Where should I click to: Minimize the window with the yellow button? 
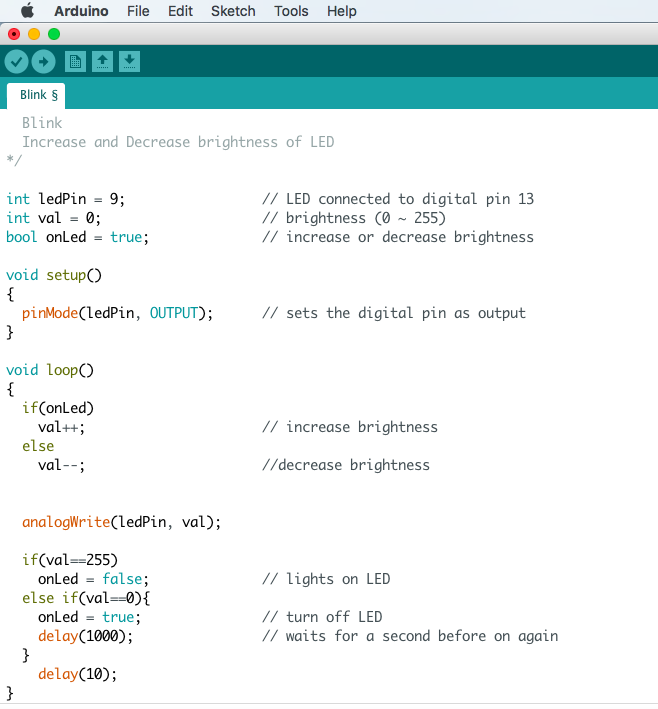pos(34,34)
